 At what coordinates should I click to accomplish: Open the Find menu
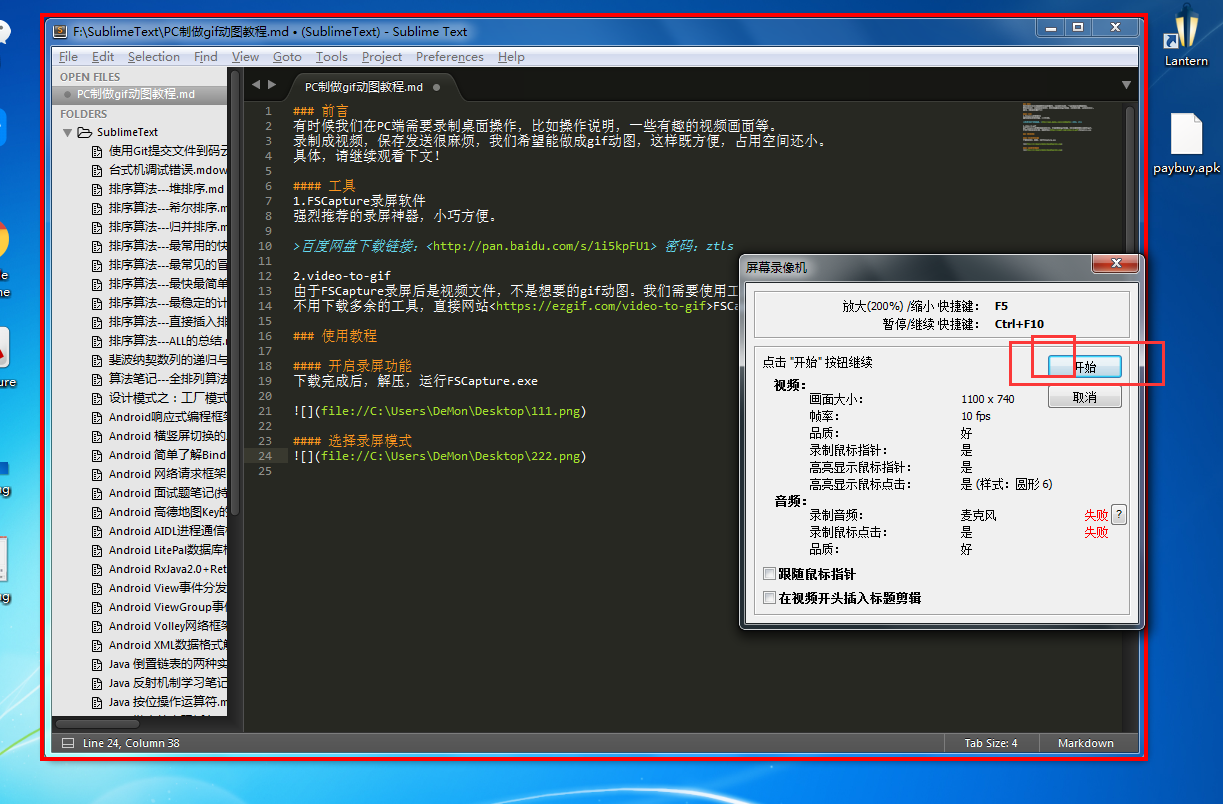tap(206, 57)
